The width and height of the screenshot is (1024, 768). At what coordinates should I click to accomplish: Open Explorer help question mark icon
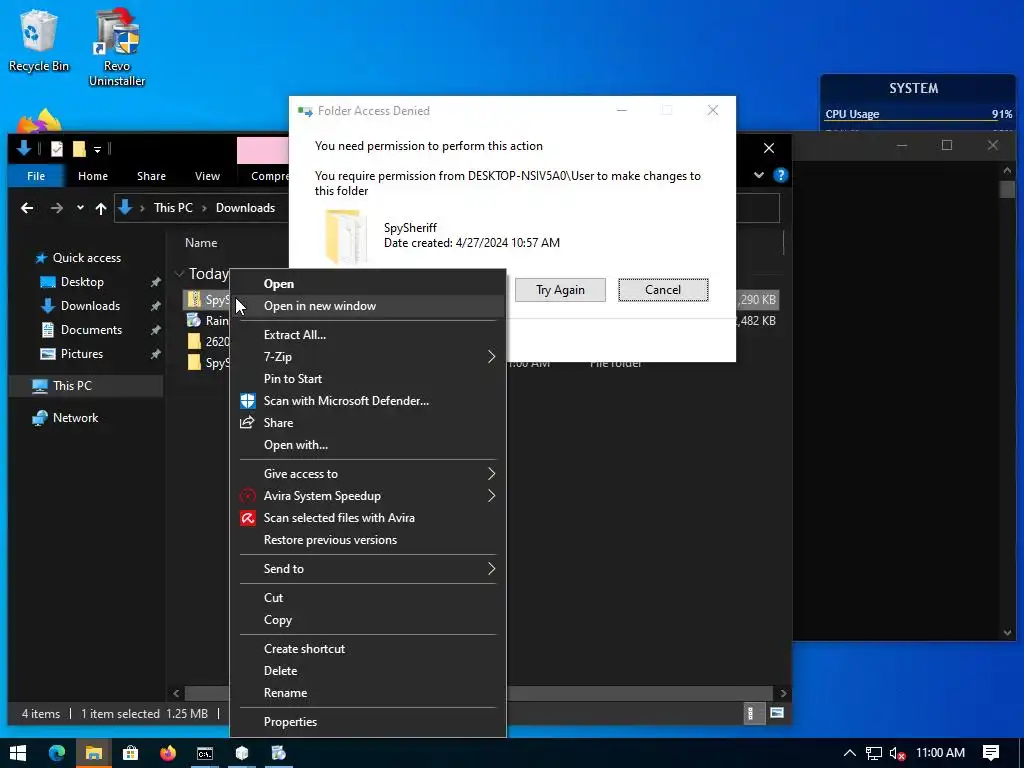(780, 175)
